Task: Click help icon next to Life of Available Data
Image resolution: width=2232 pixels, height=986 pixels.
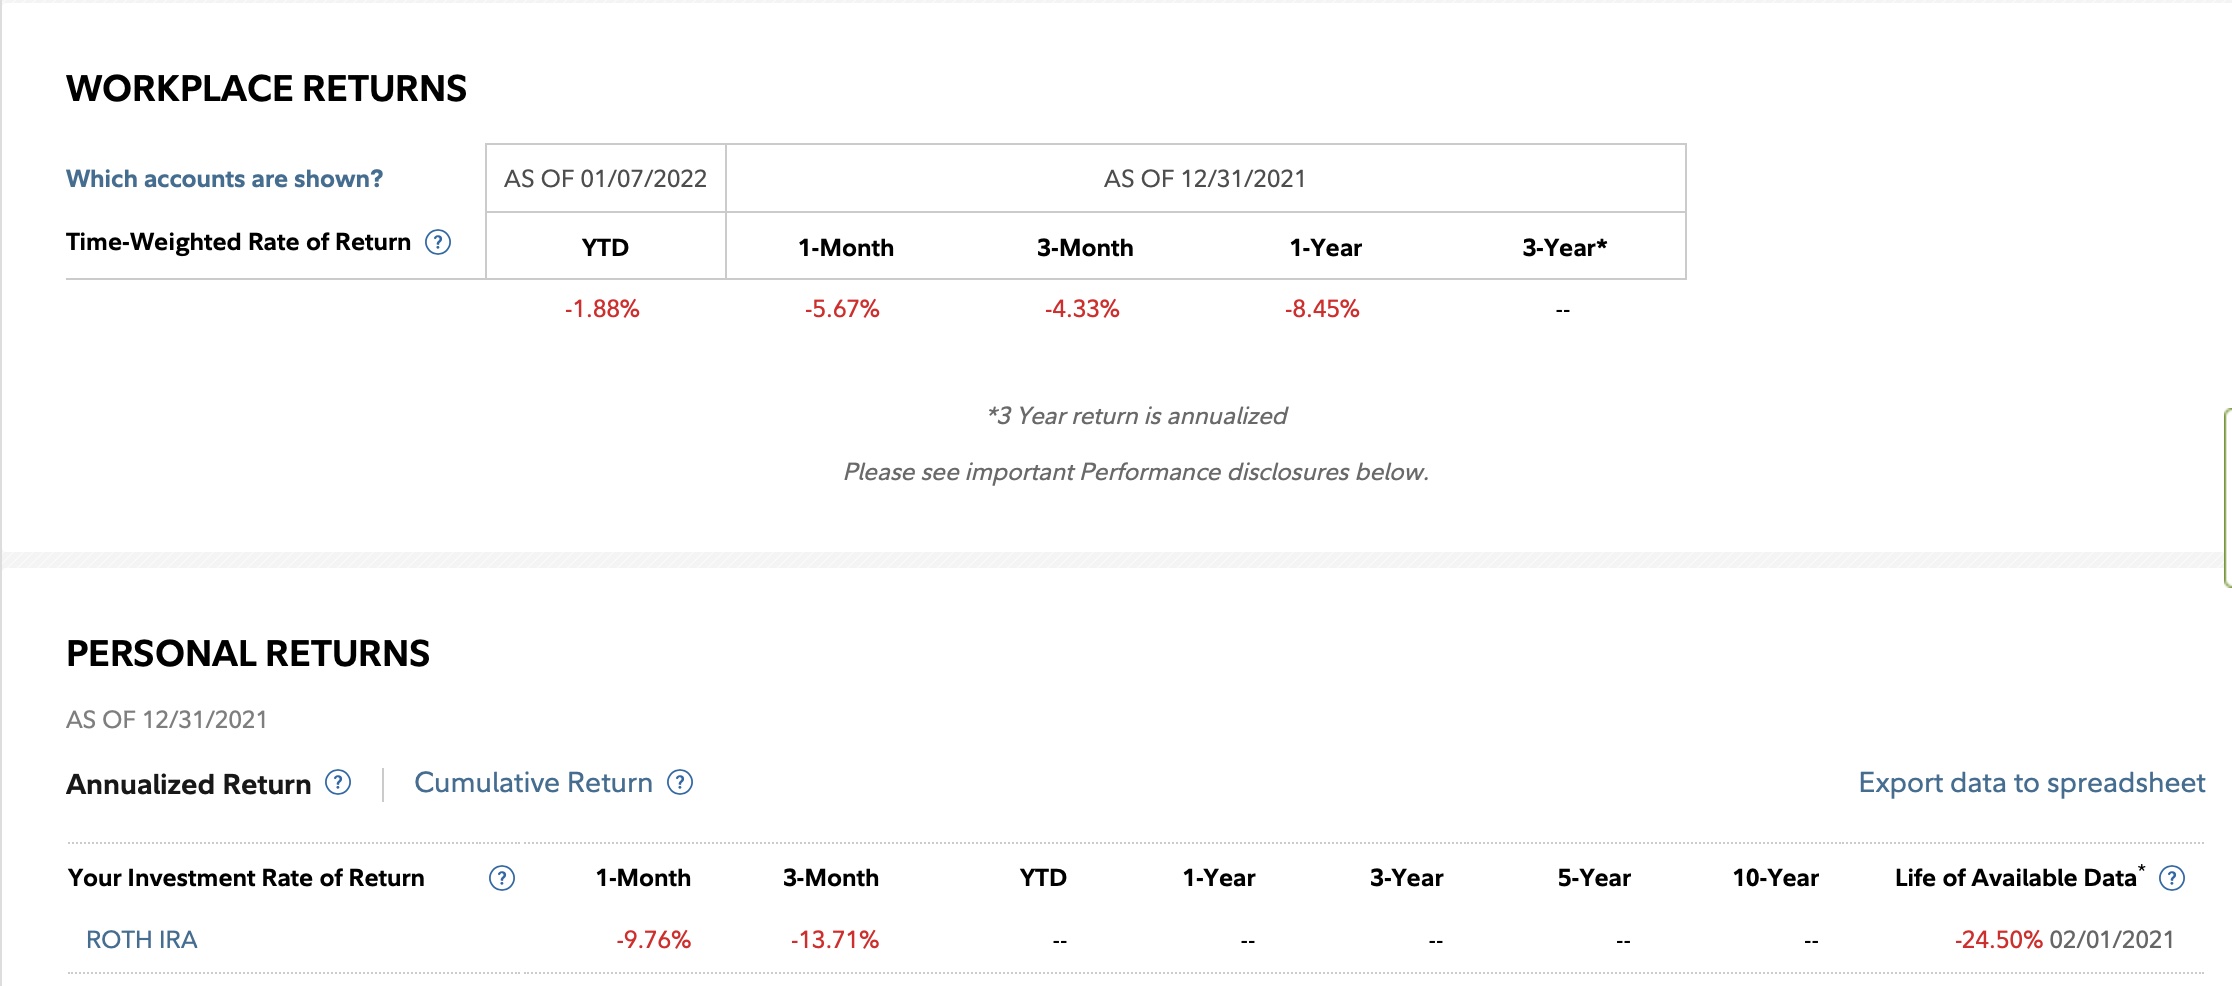Action: point(2172,878)
